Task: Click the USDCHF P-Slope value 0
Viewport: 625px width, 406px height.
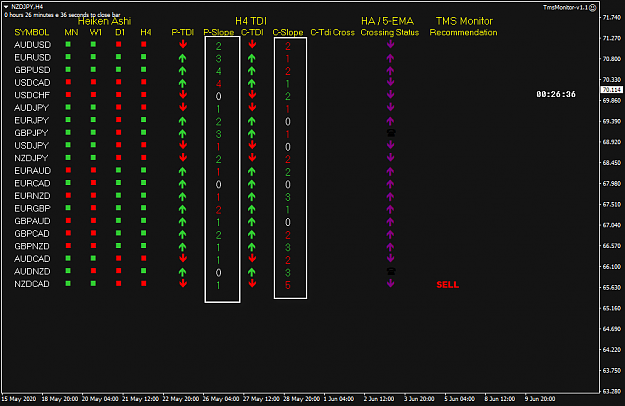Action: pyautogui.click(x=218, y=96)
